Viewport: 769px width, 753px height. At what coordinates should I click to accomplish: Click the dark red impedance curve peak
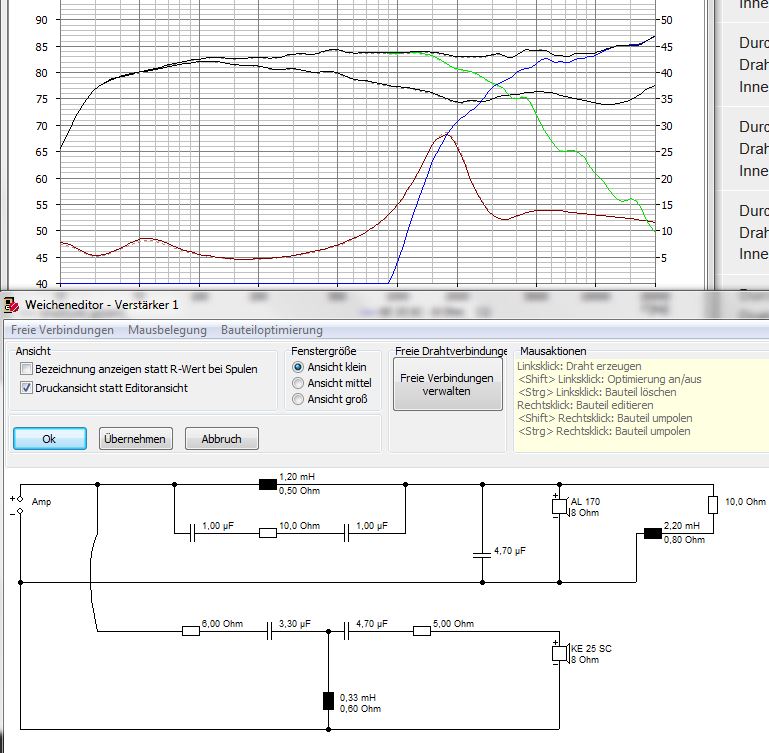click(444, 134)
